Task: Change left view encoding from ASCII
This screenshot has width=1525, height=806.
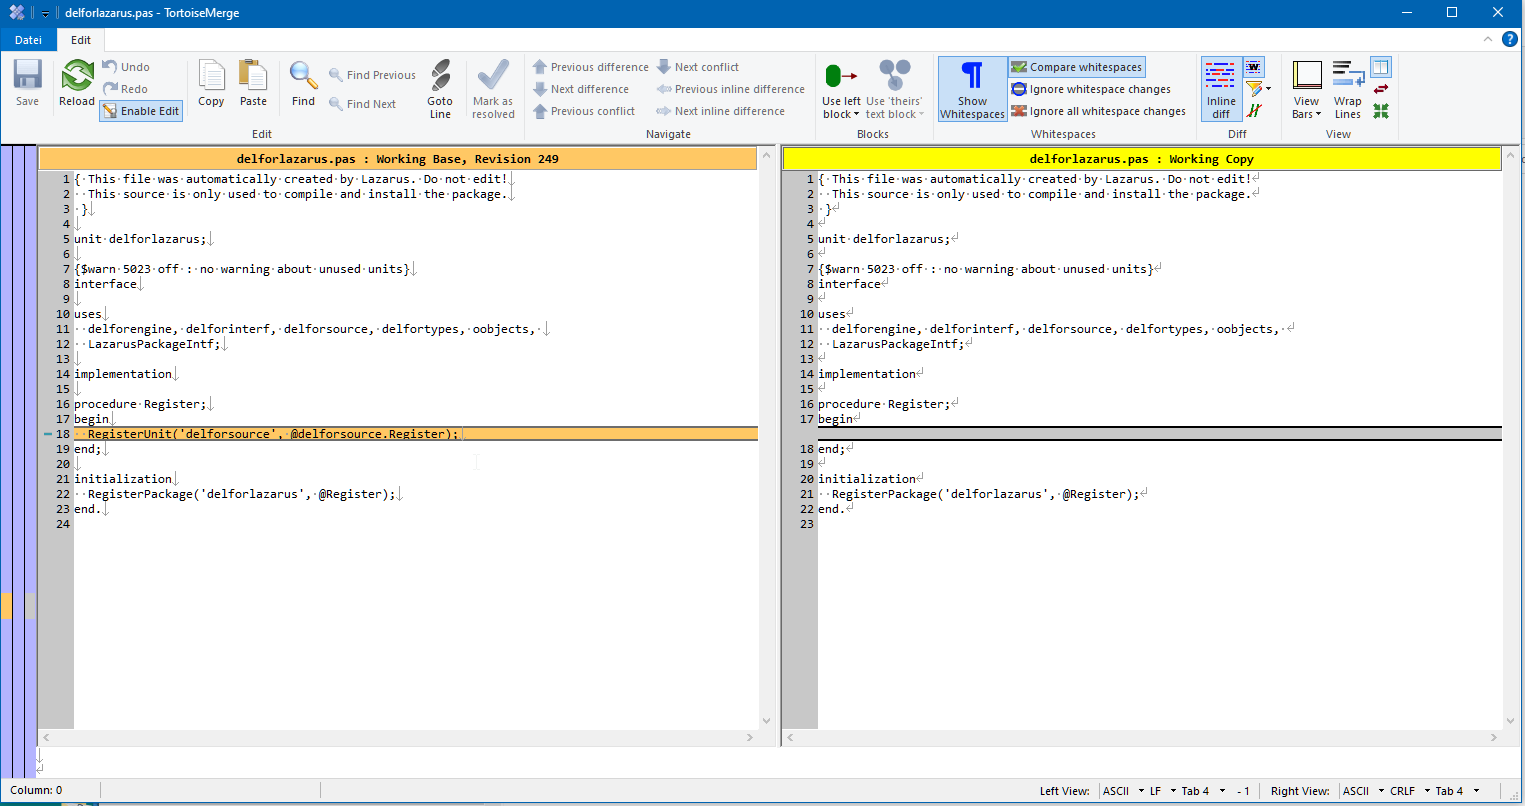Action: 1122,791
